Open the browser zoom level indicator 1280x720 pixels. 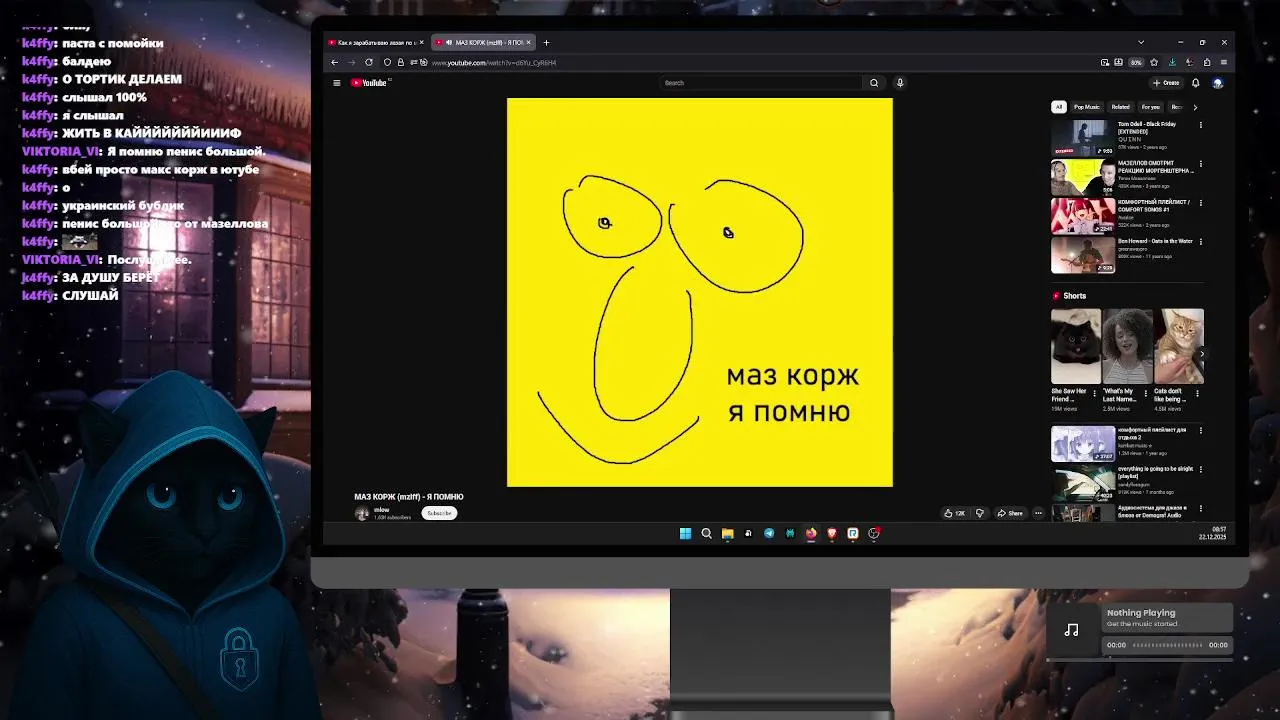point(1136,62)
